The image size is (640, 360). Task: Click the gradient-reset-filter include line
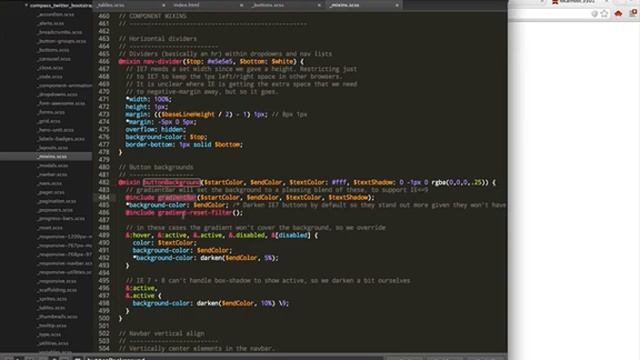coord(184,213)
